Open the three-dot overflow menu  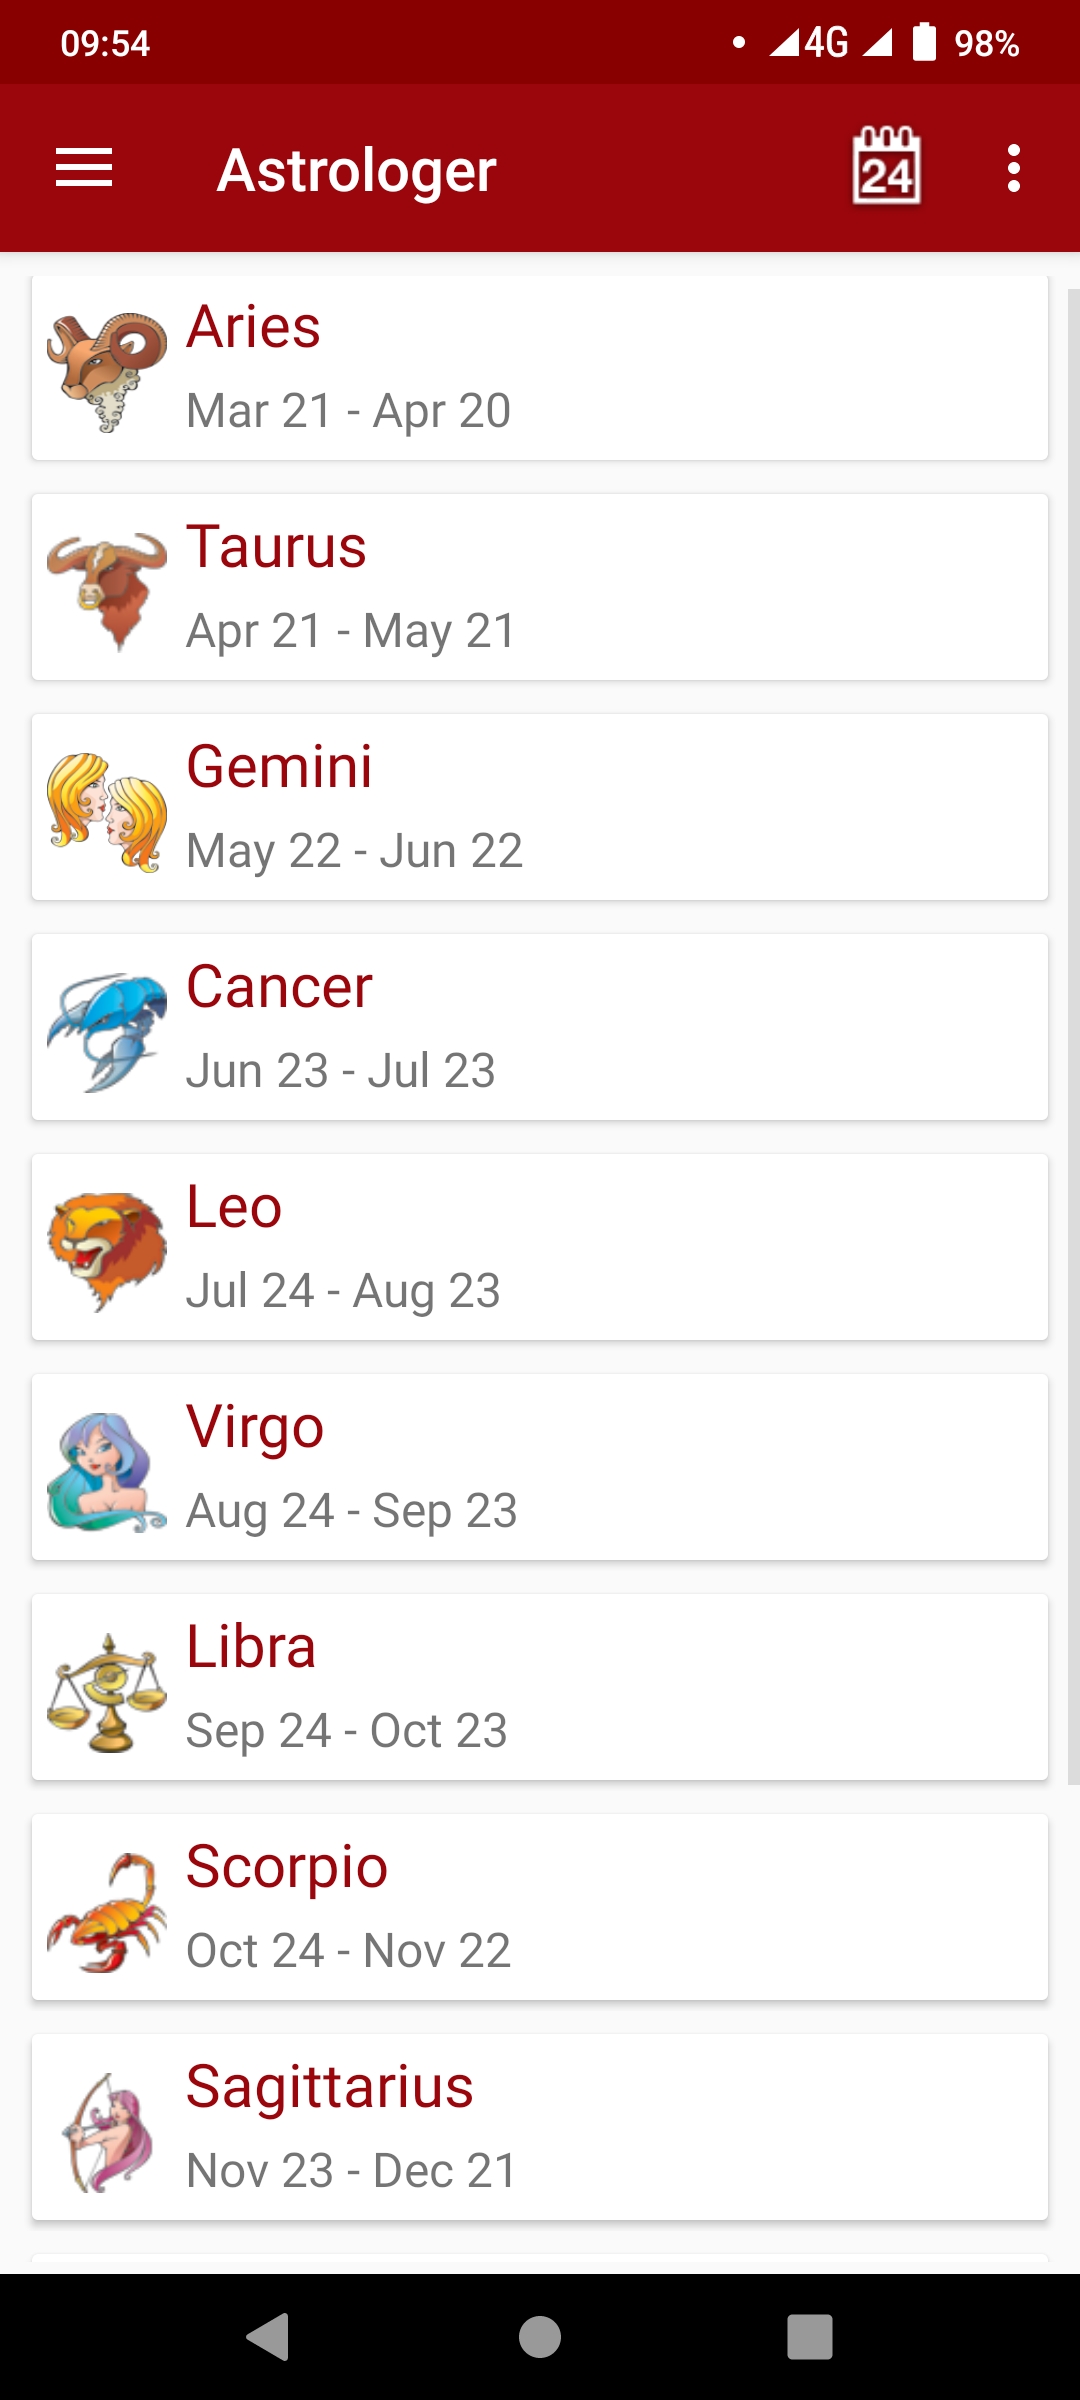pos(1014,168)
